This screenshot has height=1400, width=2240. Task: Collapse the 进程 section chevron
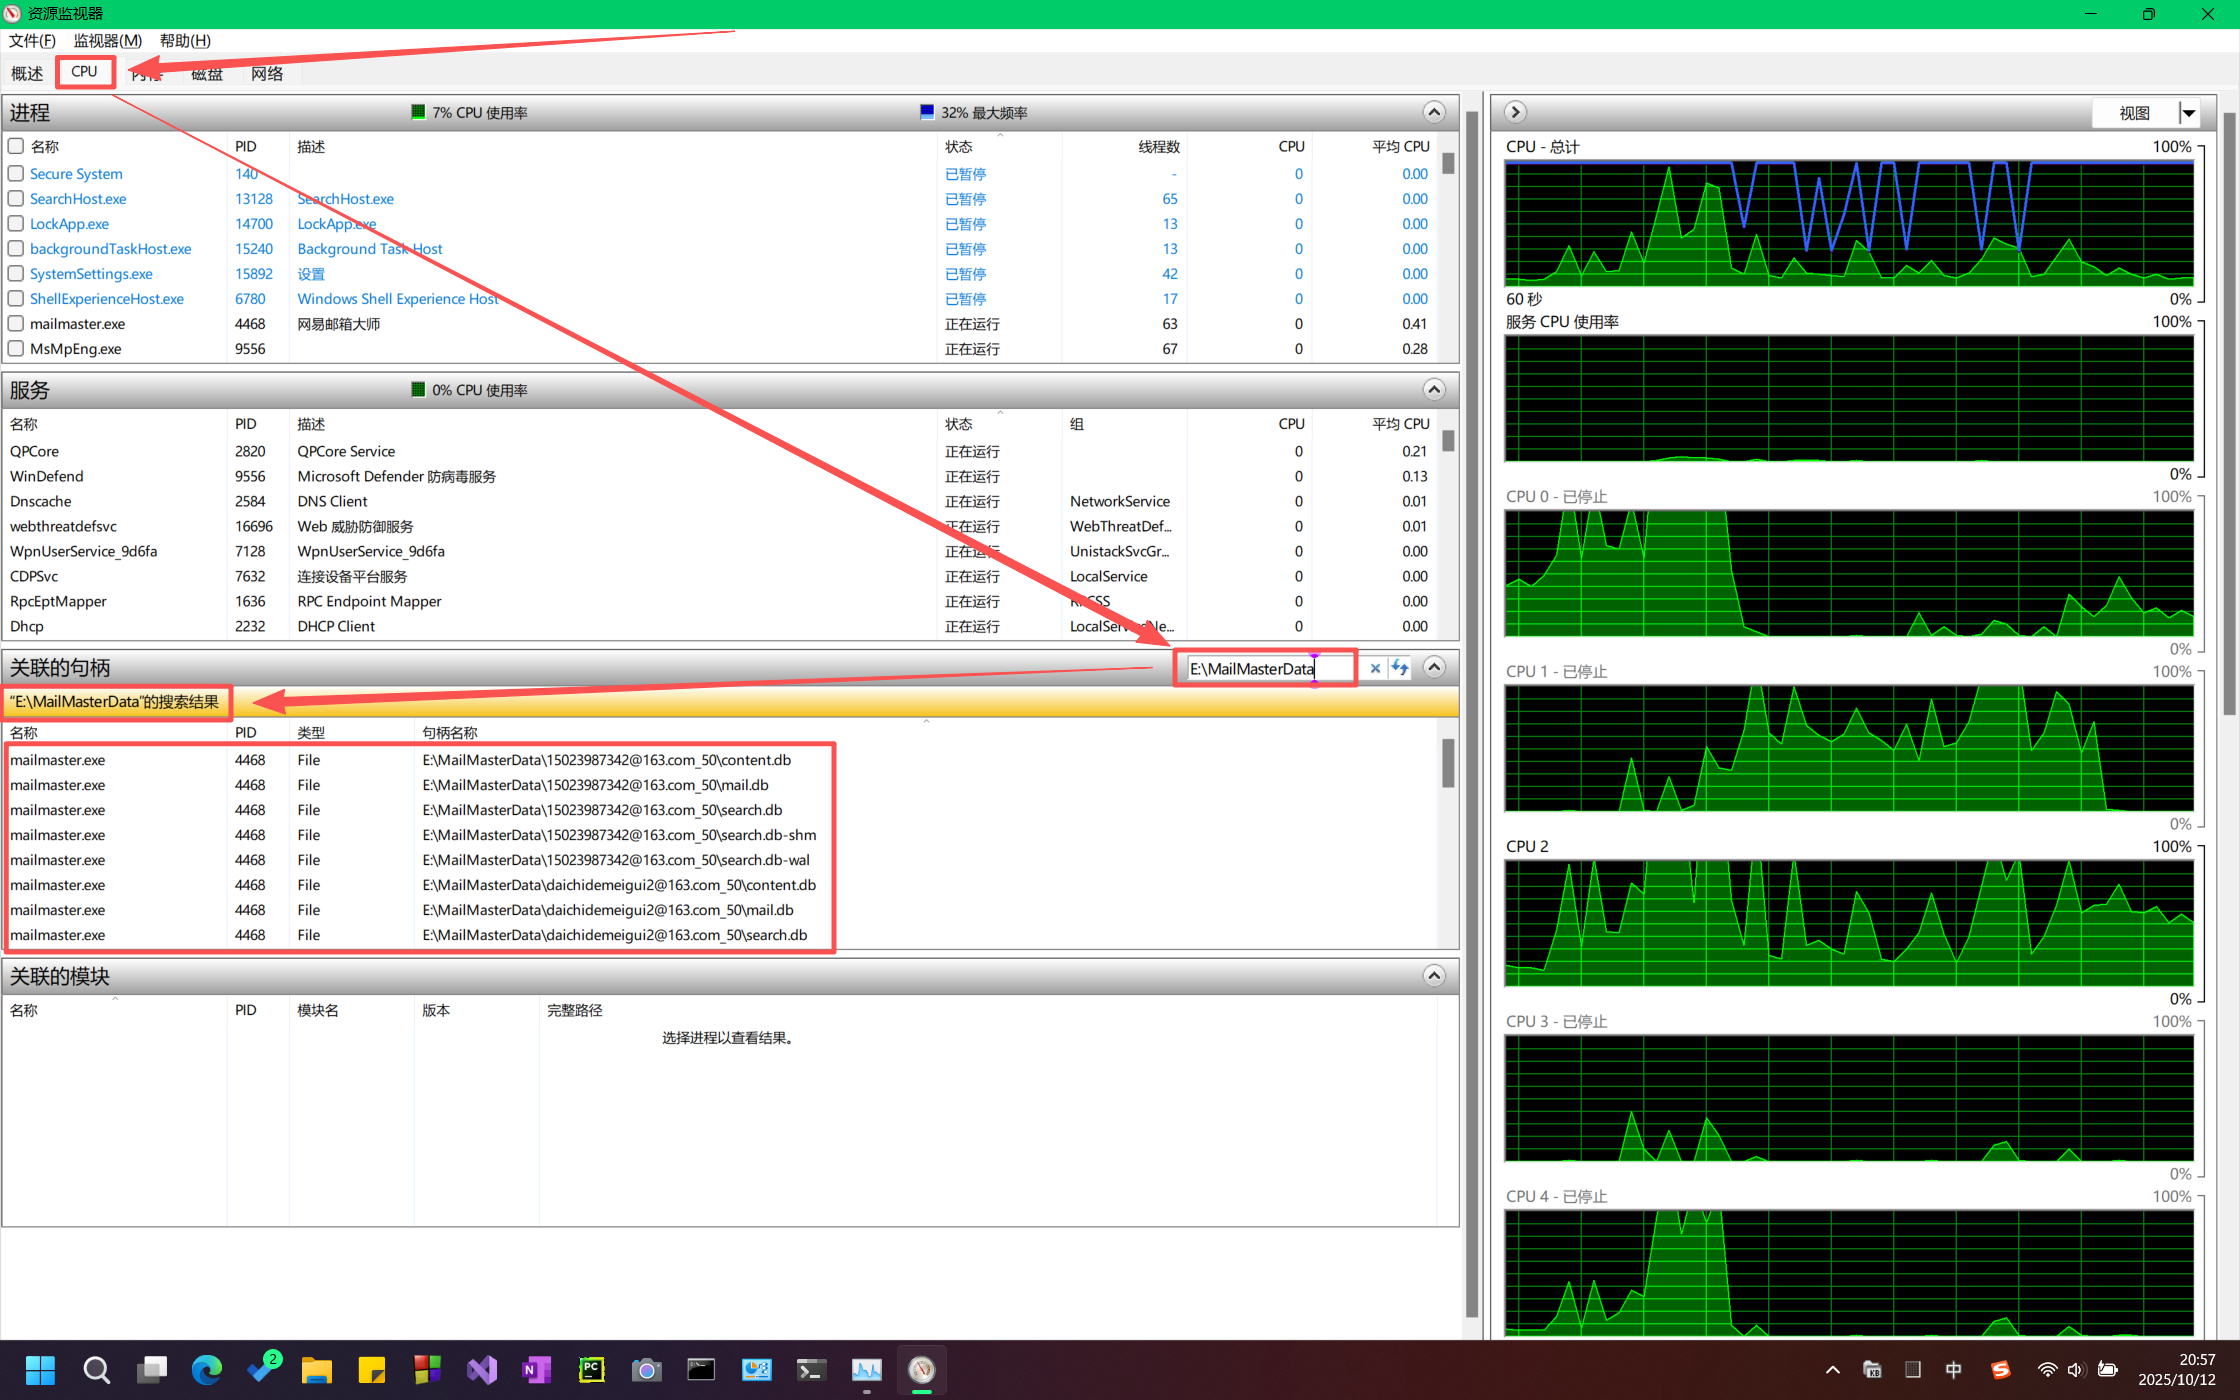click(x=1433, y=112)
